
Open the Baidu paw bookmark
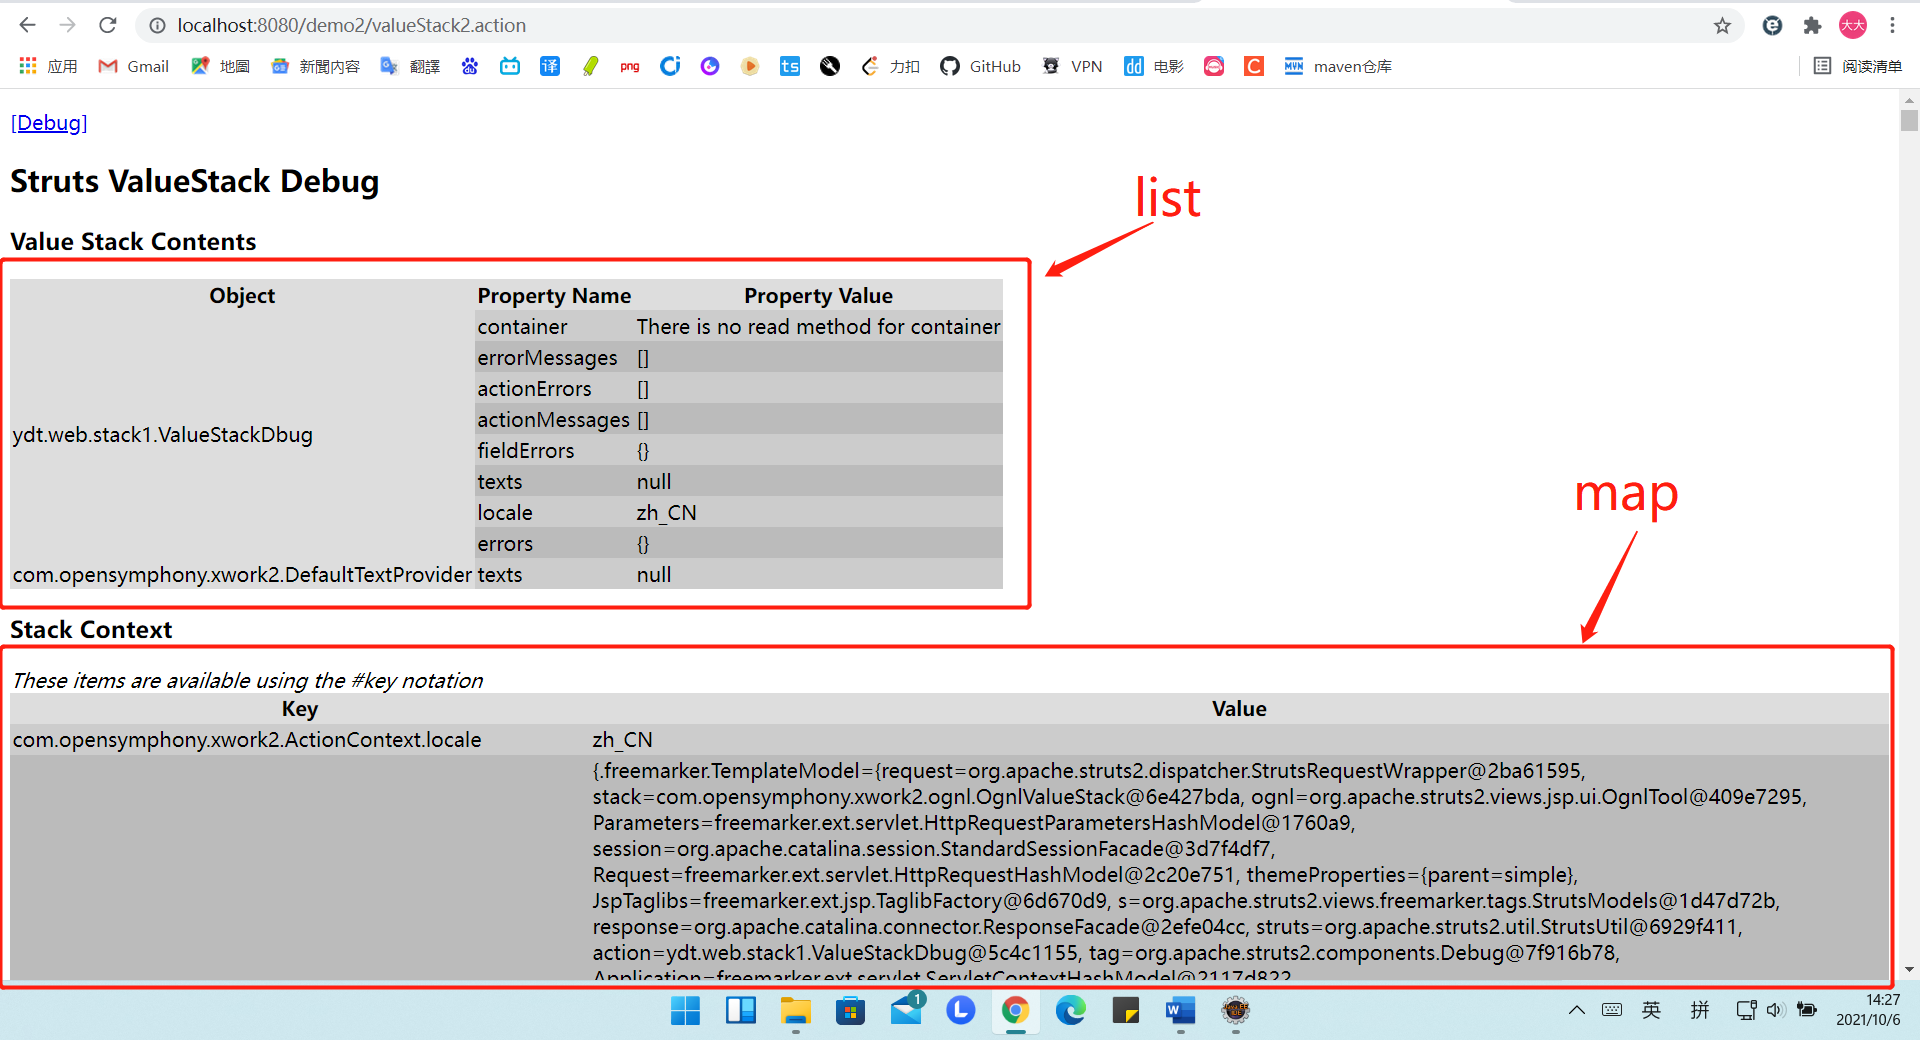(470, 66)
